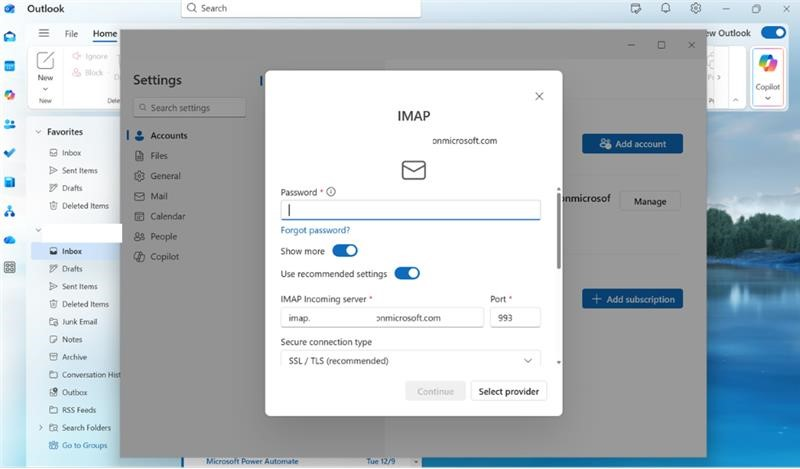Click the Search settings box
800x469 pixels.
(189, 108)
